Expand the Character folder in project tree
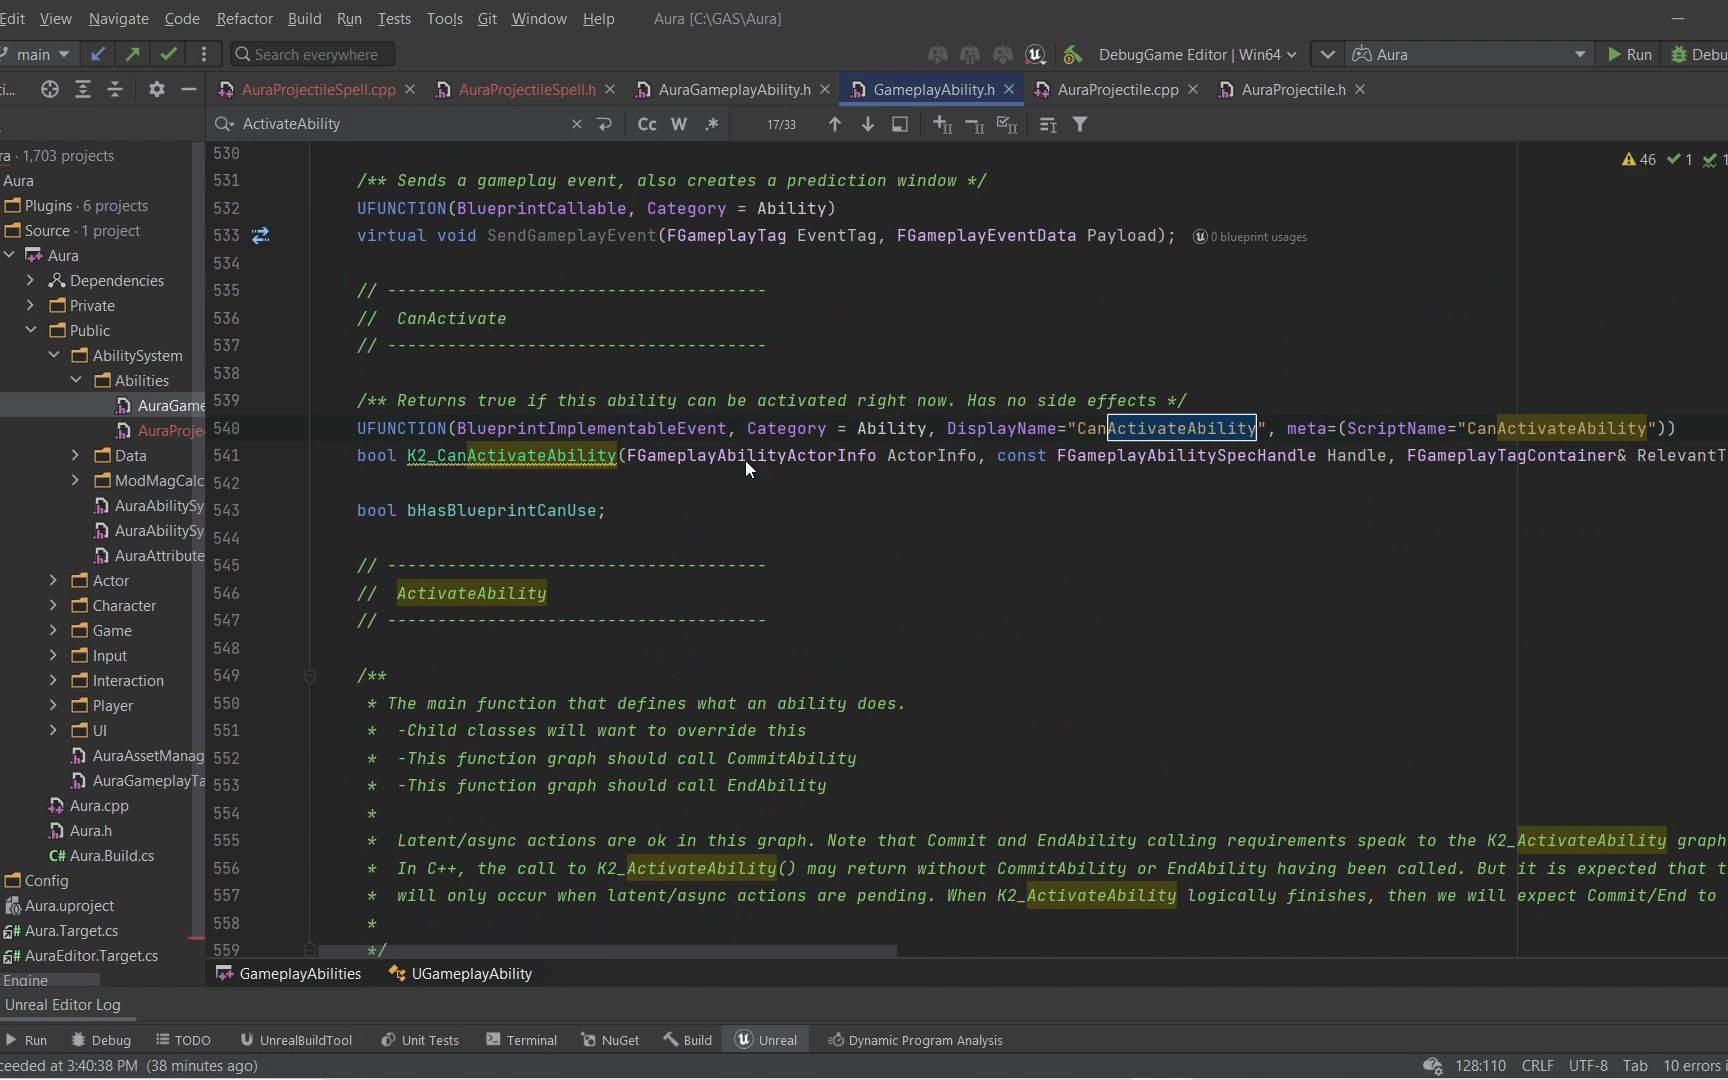Screen dimensions: 1728x1080 tap(53, 606)
